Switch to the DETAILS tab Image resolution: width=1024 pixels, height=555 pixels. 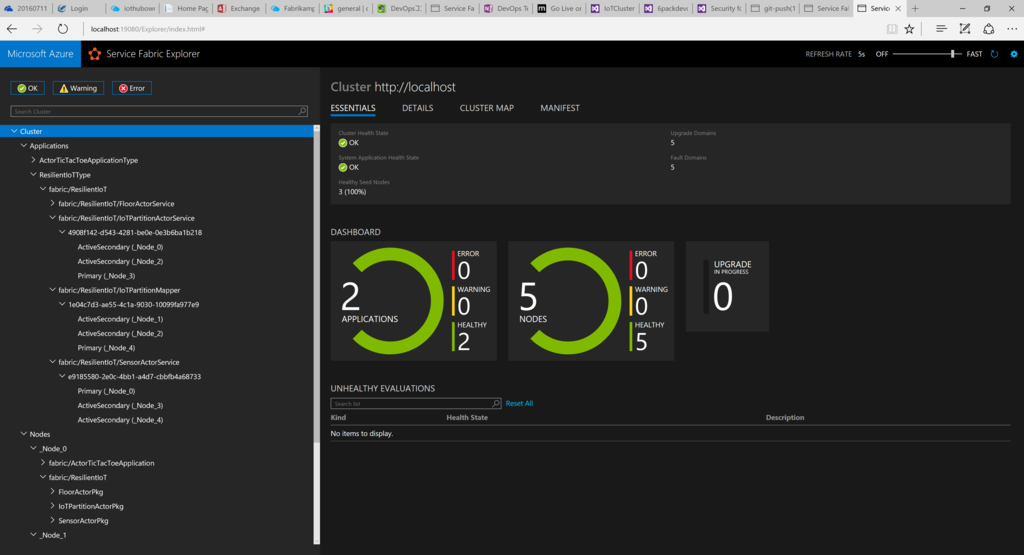[x=417, y=108]
